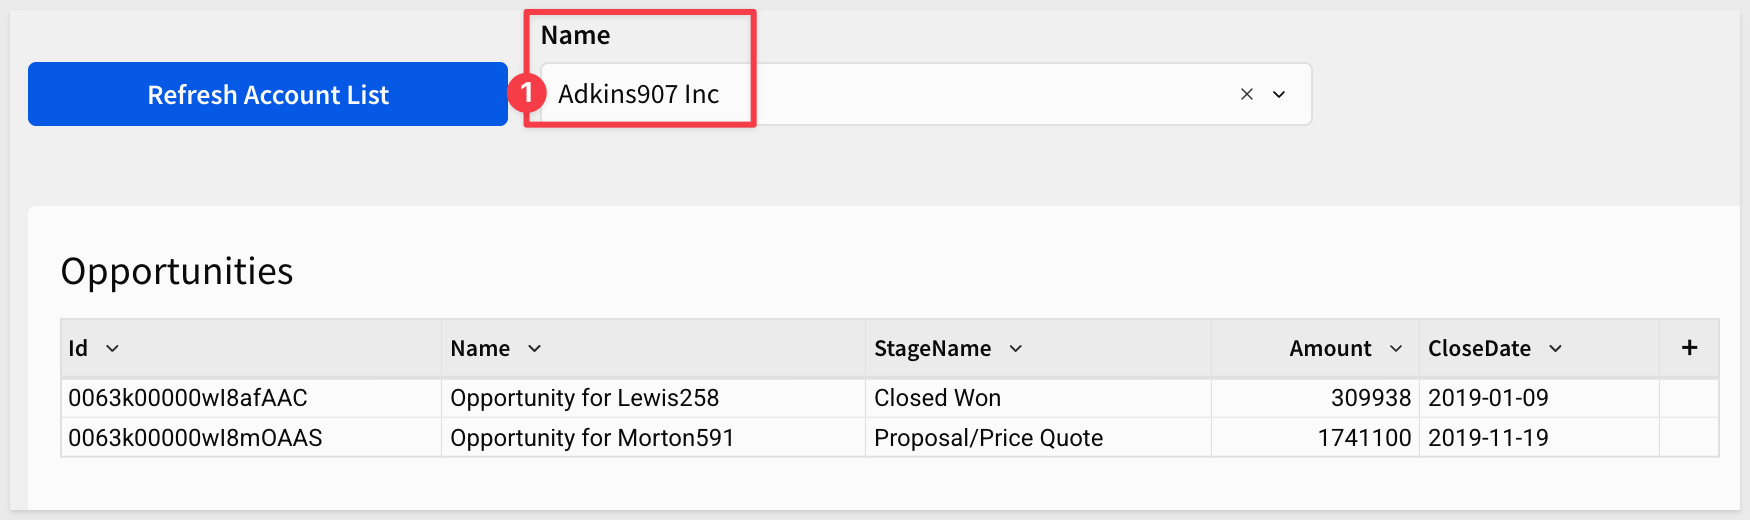
Task: Click the Opportunity for Lewis258 cell
Action: click(584, 398)
